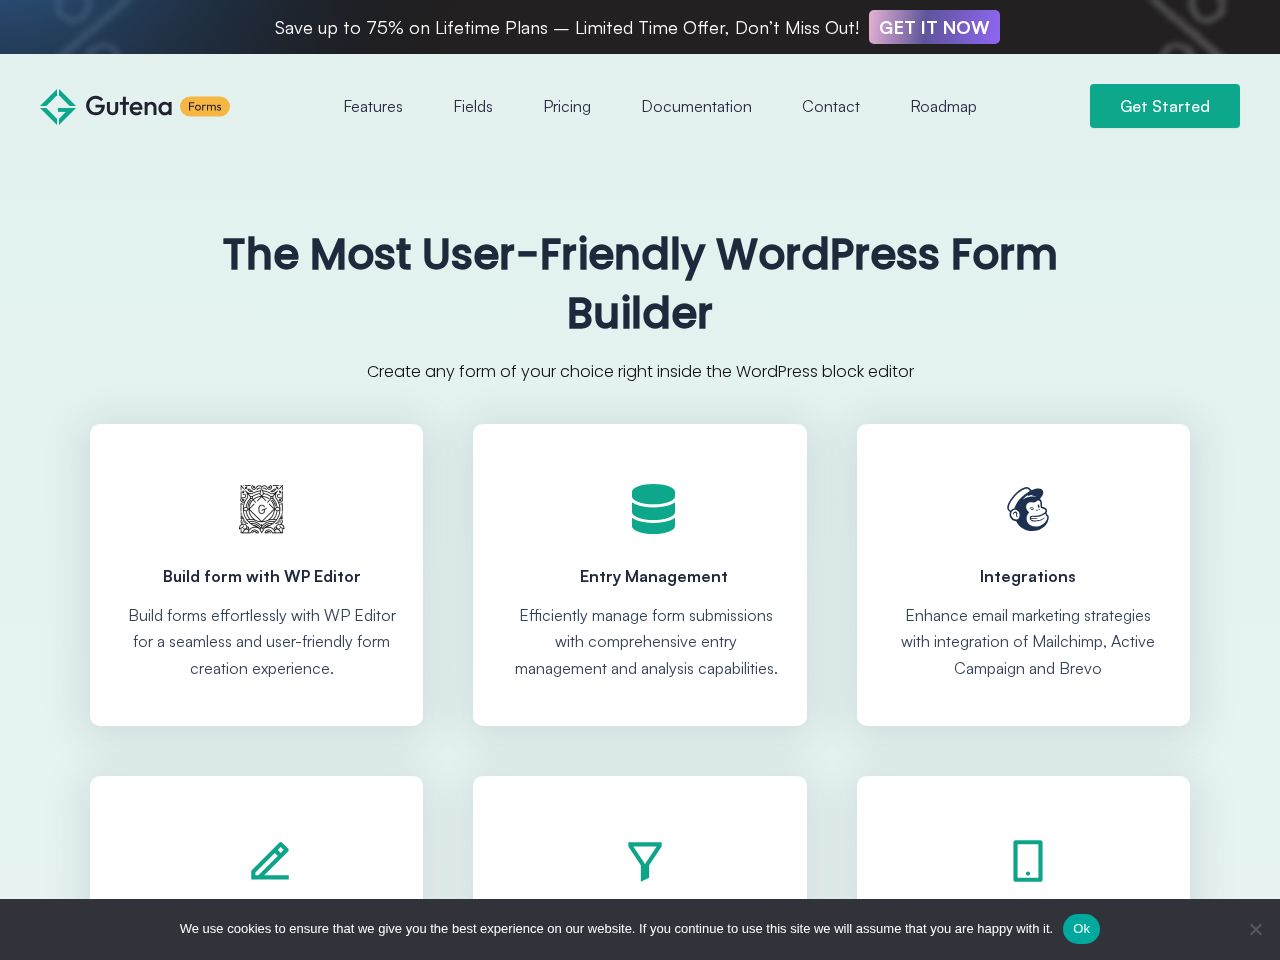Click the Entry Management database icon
The image size is (1280, 960).
coord(653,509)
